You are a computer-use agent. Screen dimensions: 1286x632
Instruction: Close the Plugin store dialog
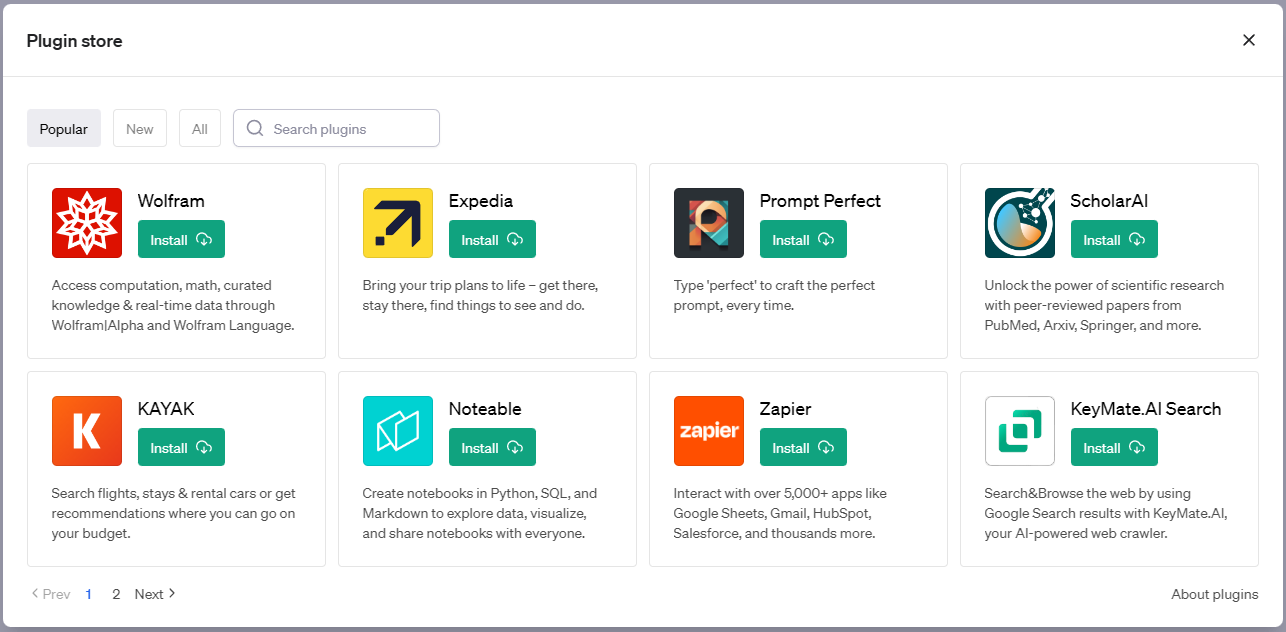click(x=1249, y=40)
